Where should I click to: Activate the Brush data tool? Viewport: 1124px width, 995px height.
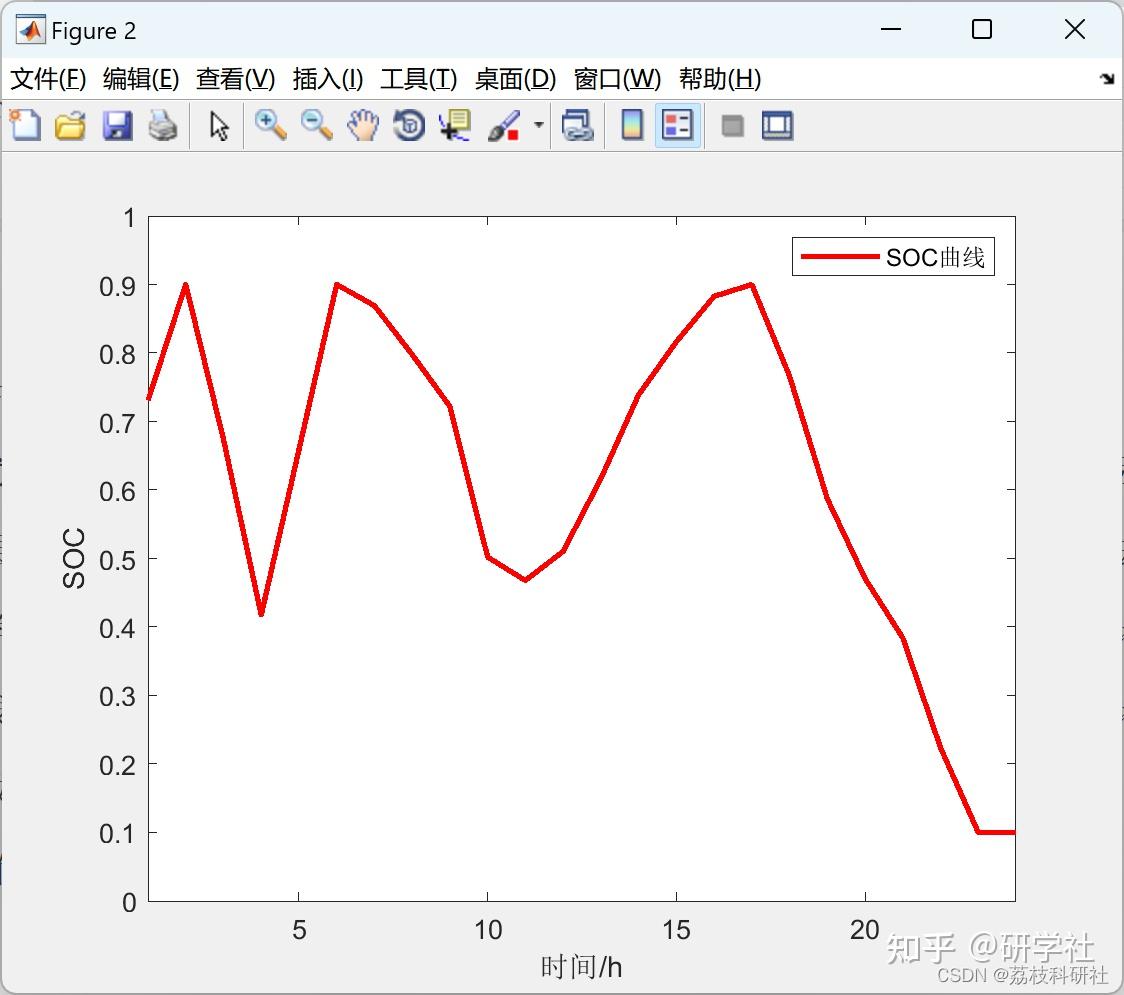point(502,125)
